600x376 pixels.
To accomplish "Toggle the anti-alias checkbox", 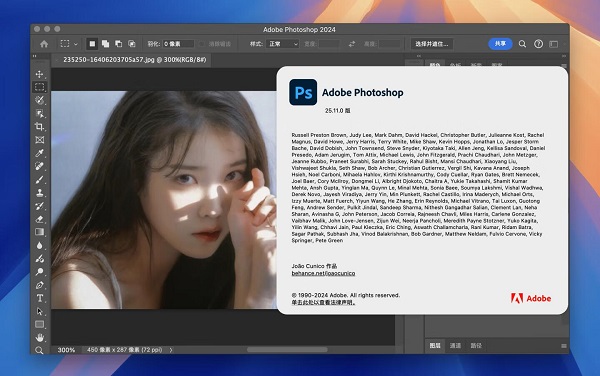I will pos(202,44).
